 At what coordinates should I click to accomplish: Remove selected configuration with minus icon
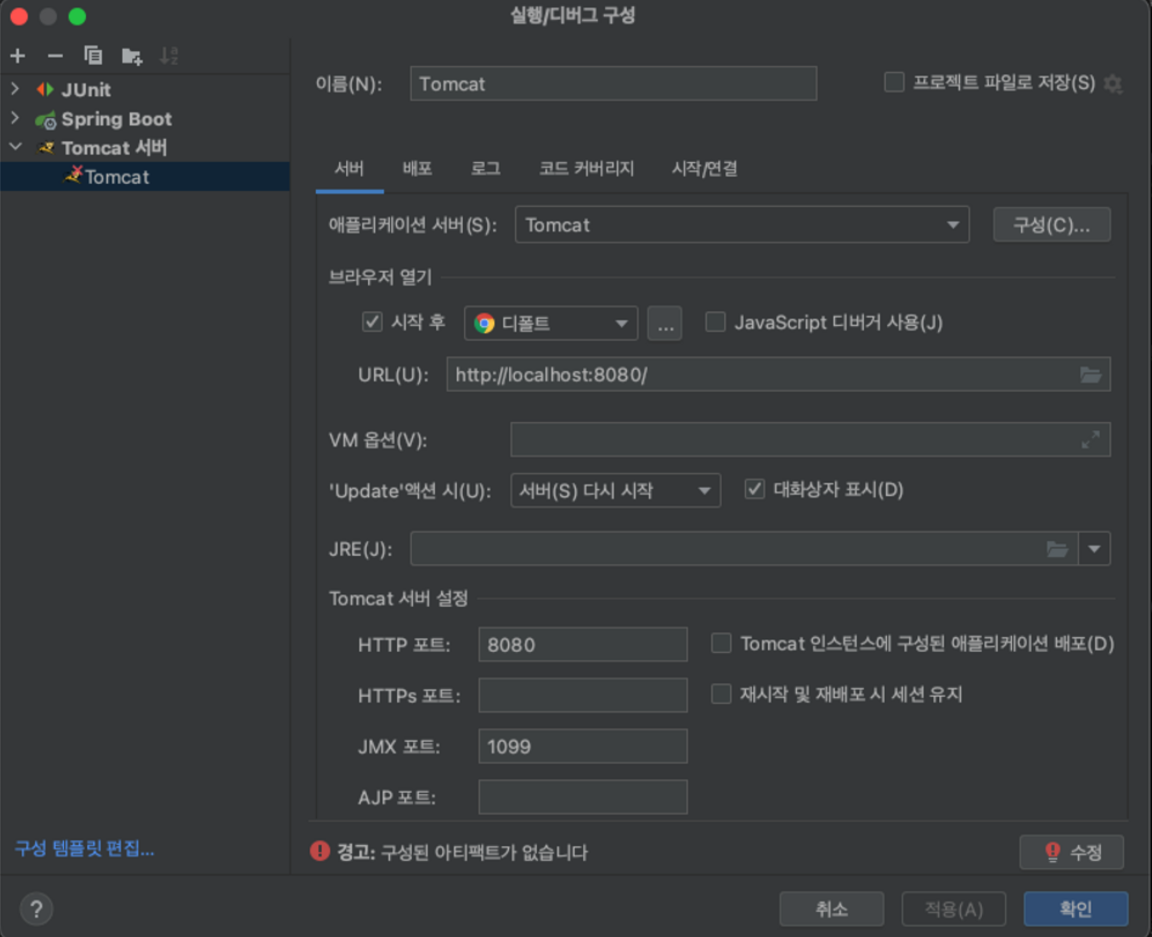55,56
